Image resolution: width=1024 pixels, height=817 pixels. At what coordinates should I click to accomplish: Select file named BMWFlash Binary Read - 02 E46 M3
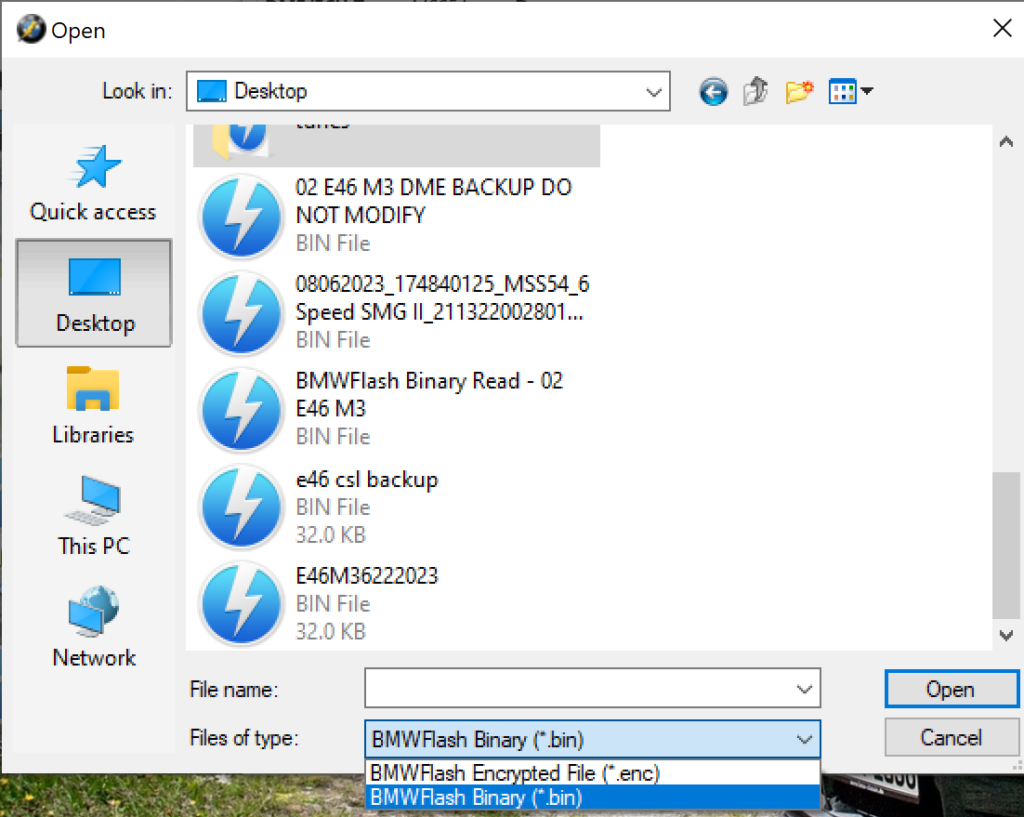point(429,394)
